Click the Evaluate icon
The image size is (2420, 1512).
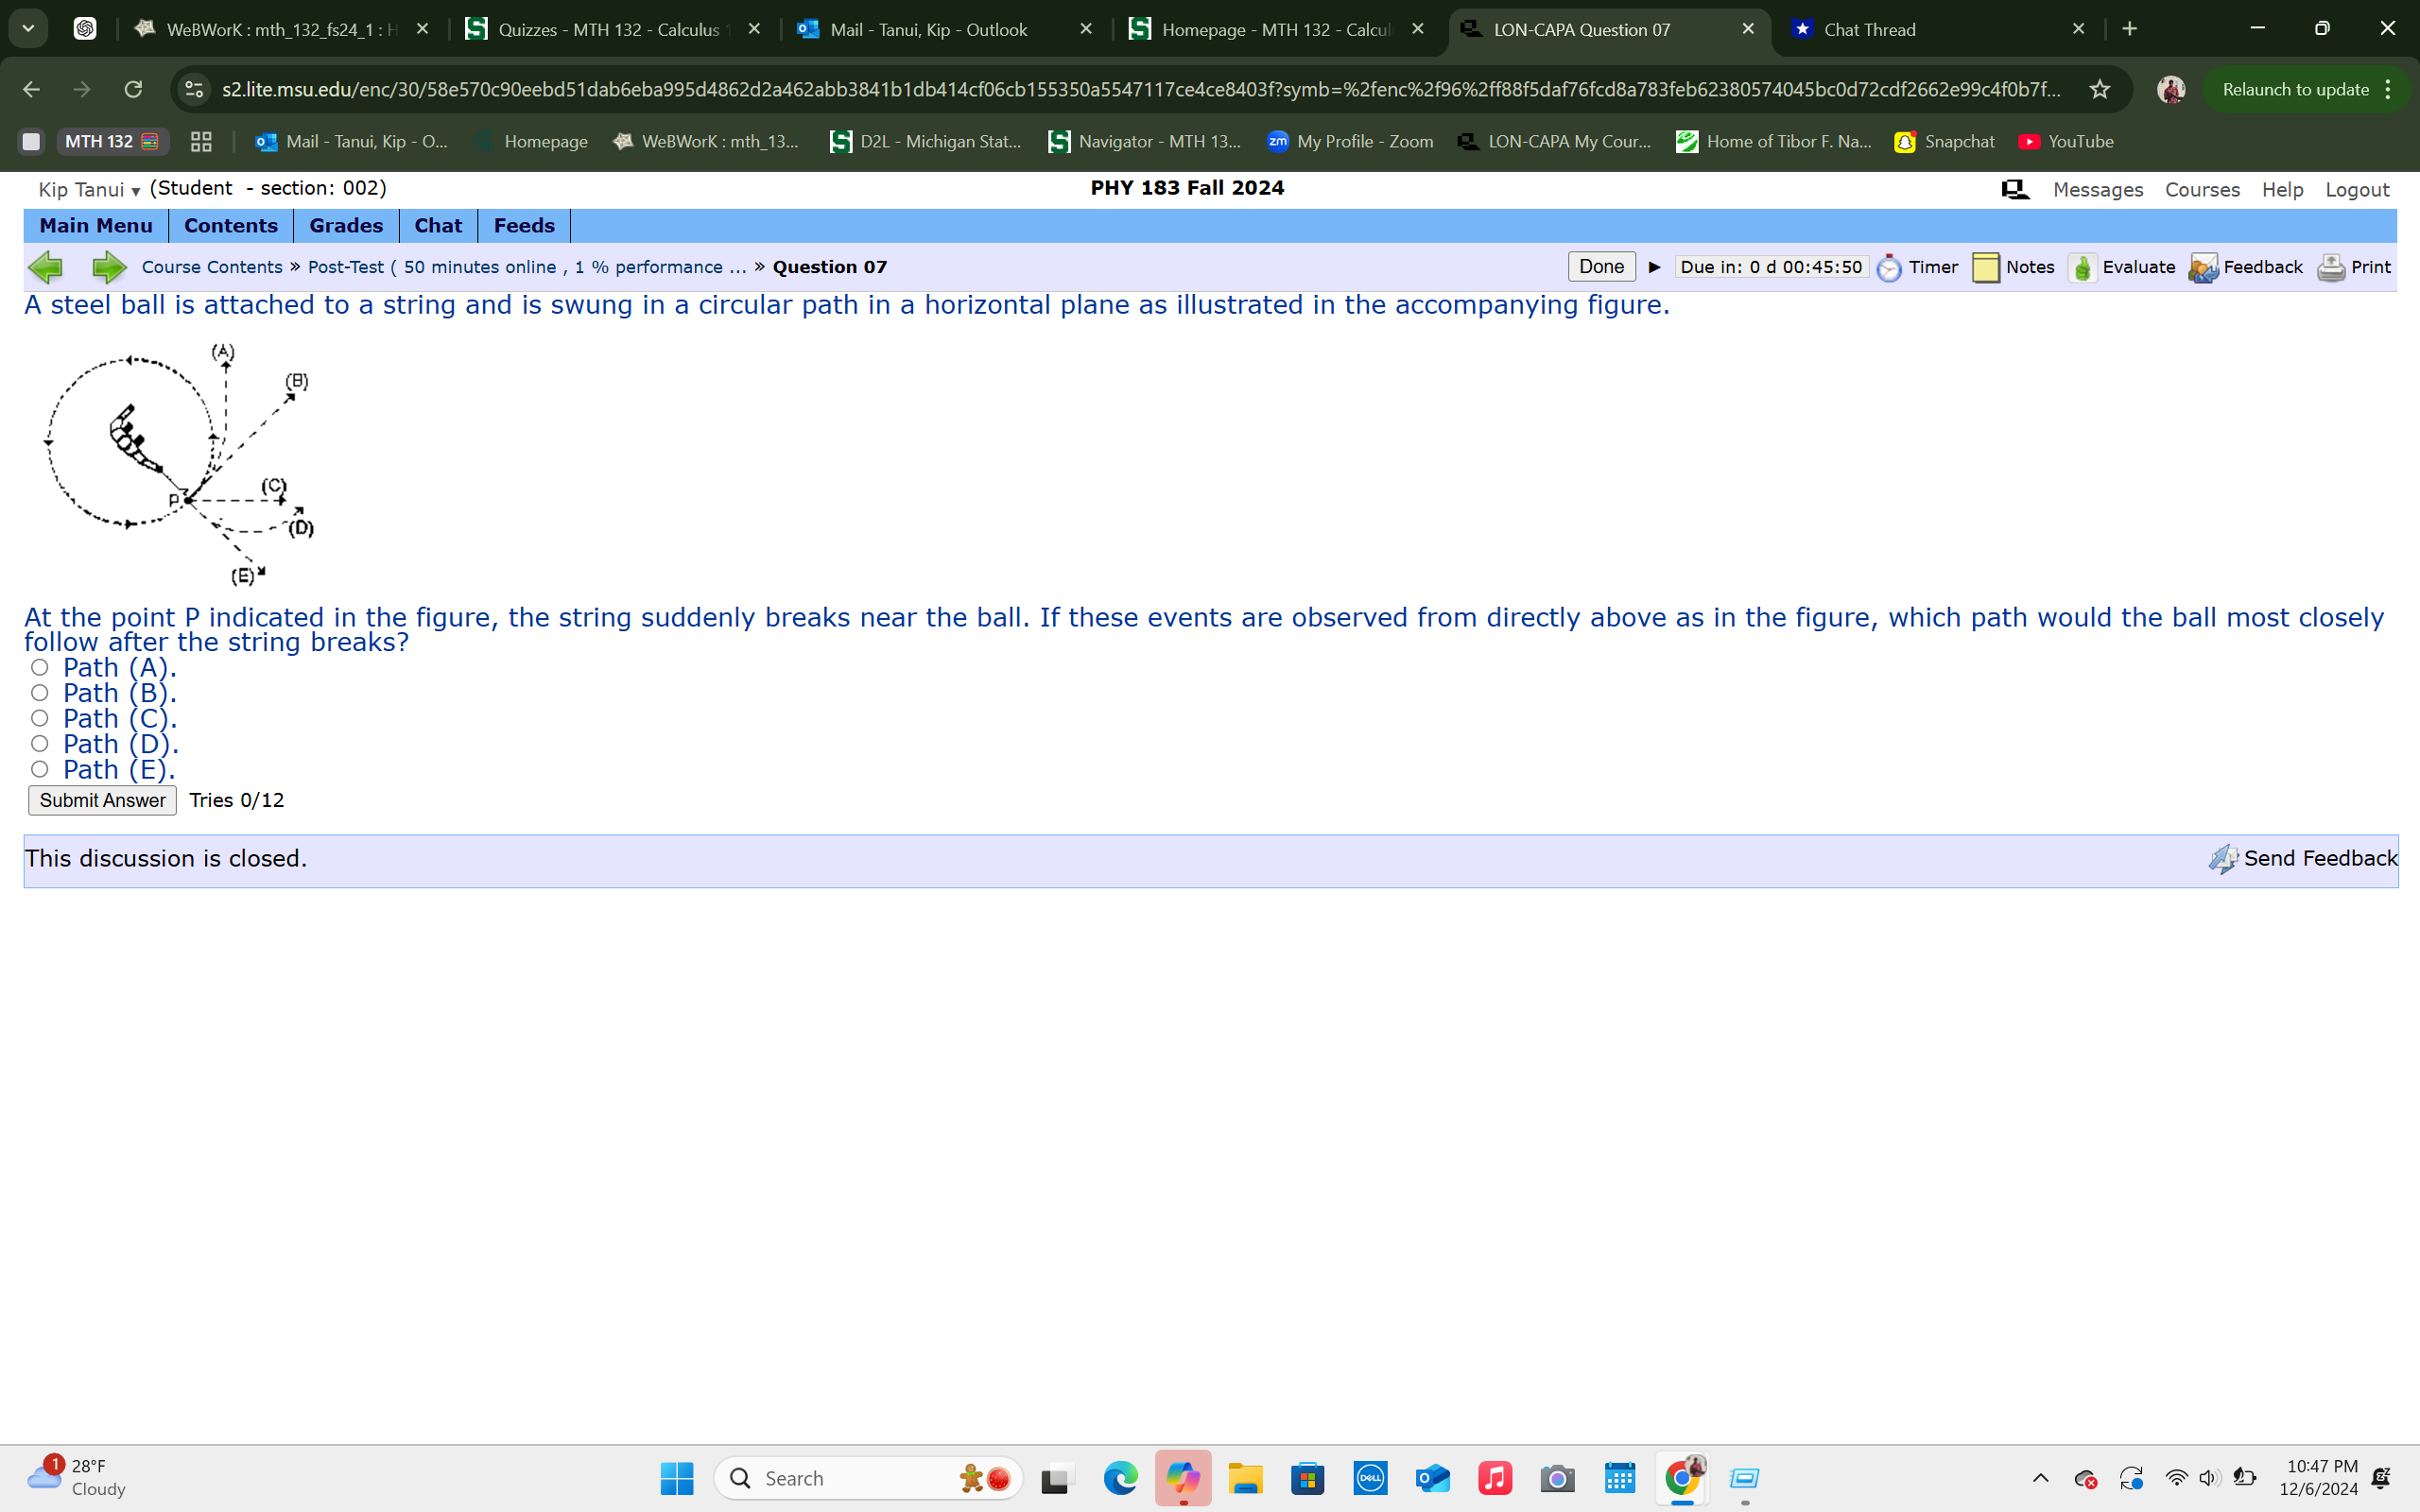[x=2083, y=267]
